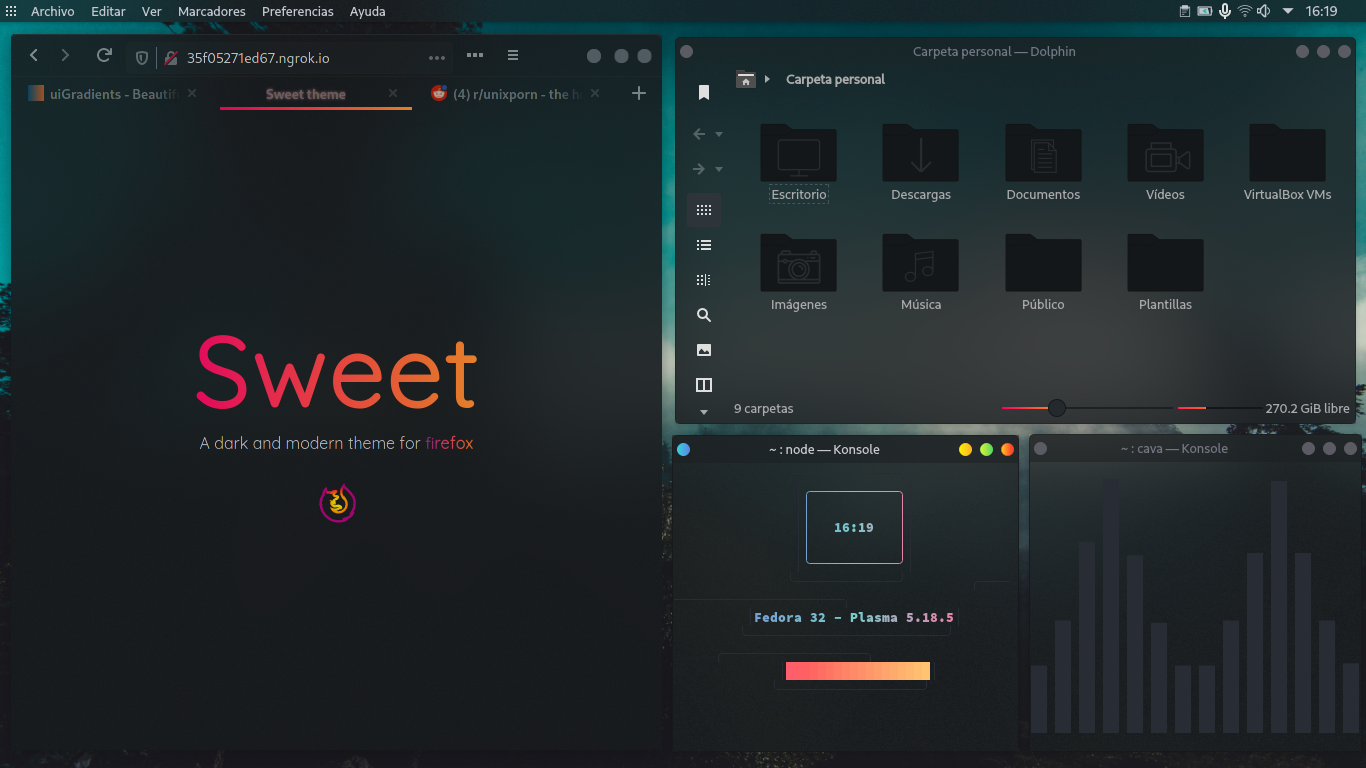Go back one page in Firefox
This screenshot has width=1366, height=768.
coord(34,56)
